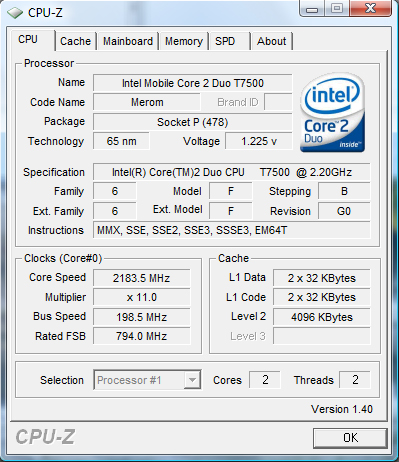This screenshot has height=462, width=399.
Task: Click the Core Speed 2183.5 MHz value
Action: pos(142,278)
